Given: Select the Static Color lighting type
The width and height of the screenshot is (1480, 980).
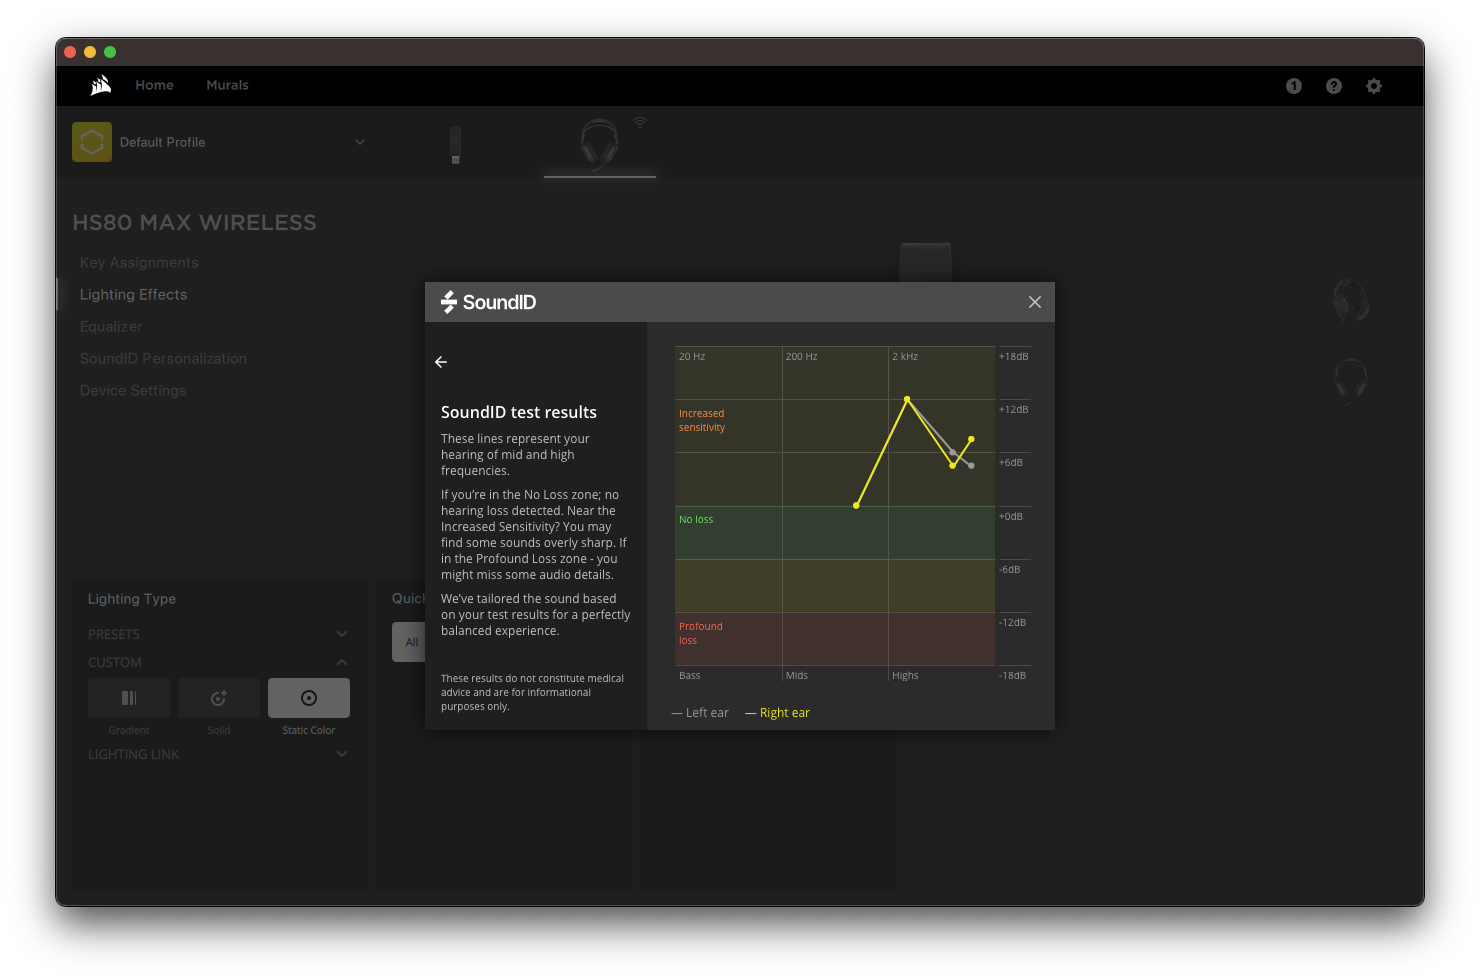Looking at the screenshot, I should 309,698.
